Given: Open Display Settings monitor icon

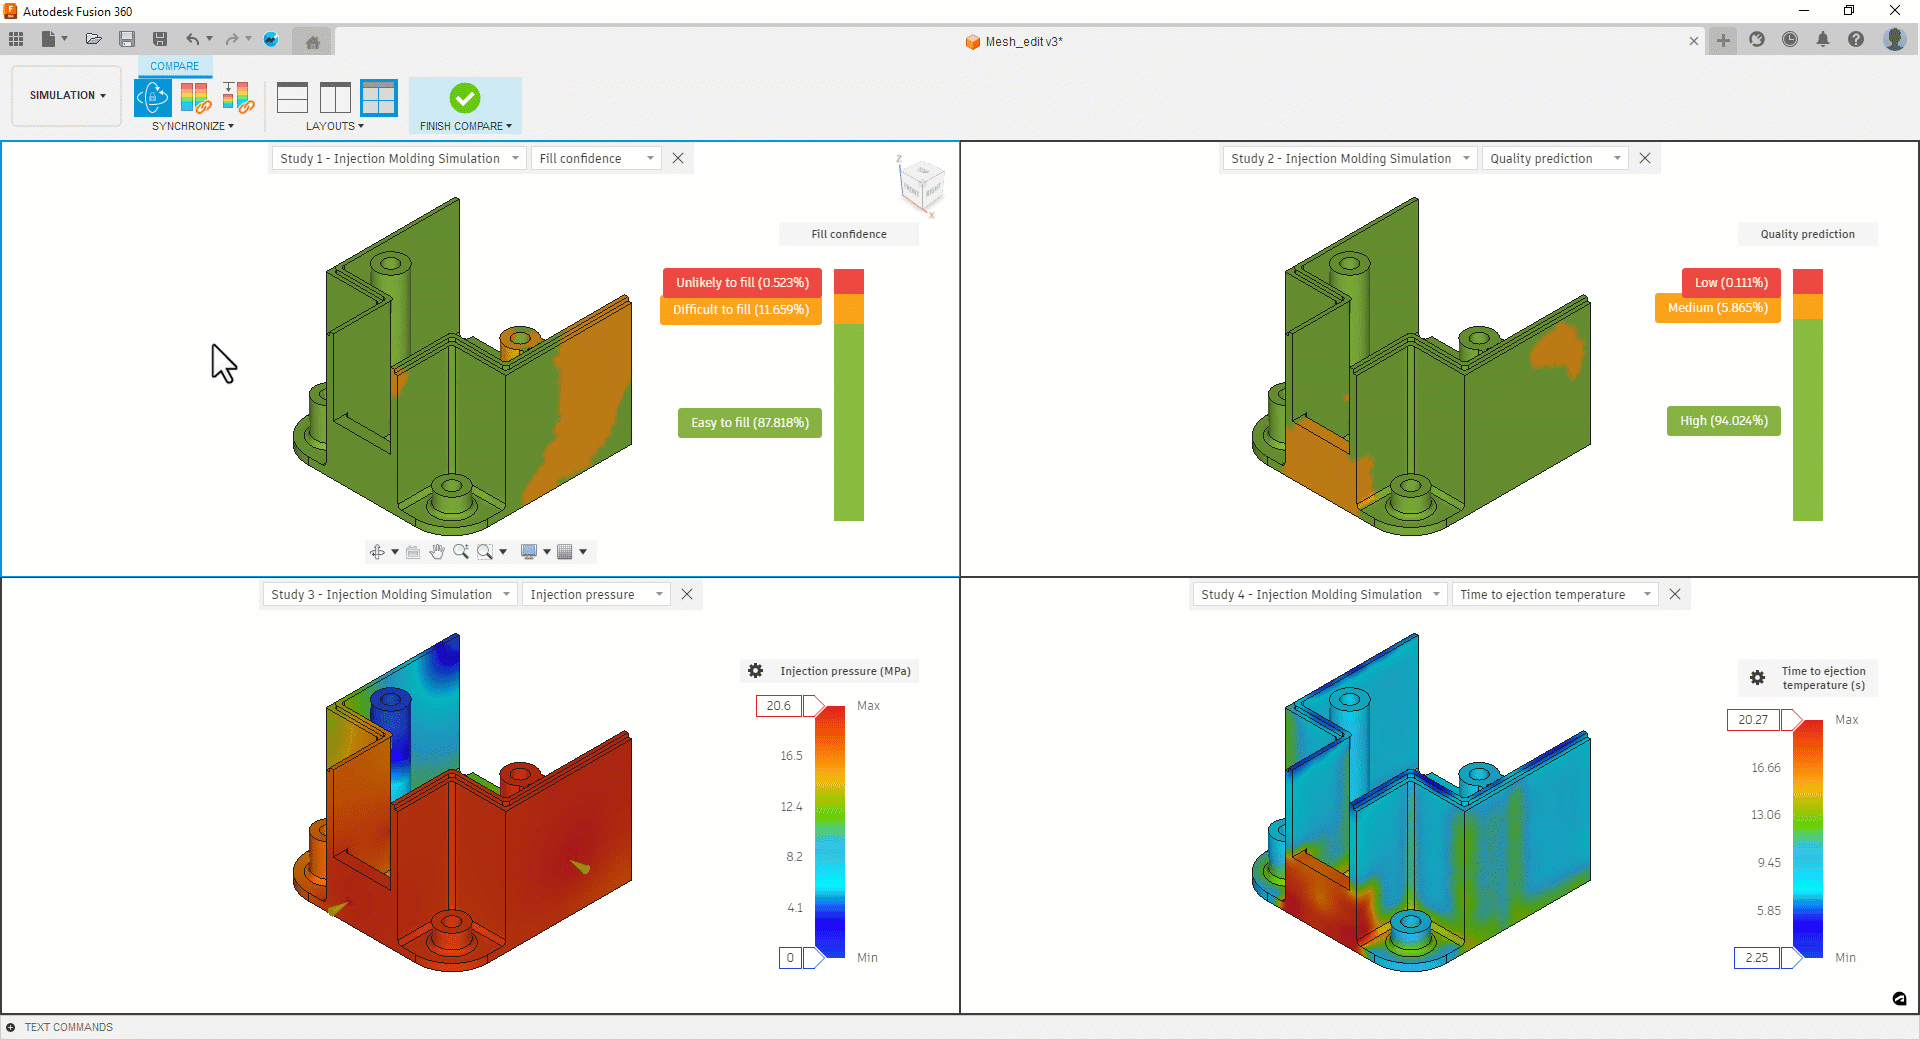Looking at the screenshot, I should click(529, 551).
